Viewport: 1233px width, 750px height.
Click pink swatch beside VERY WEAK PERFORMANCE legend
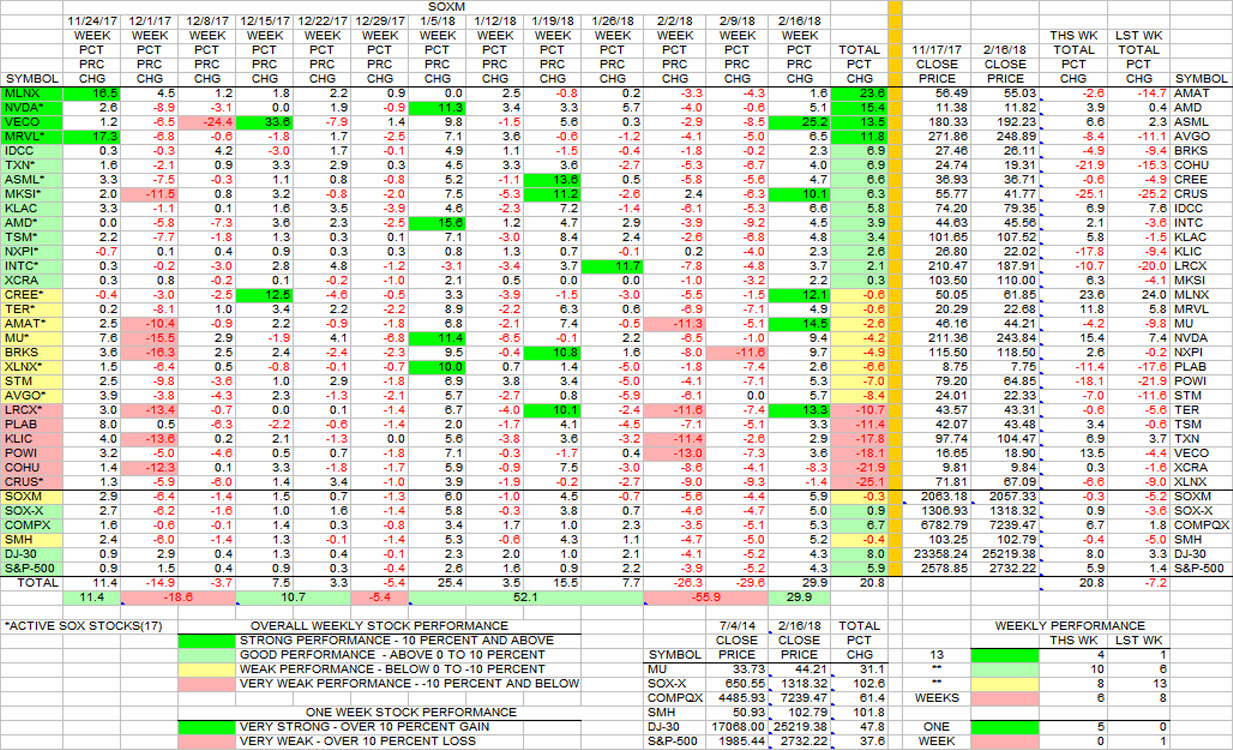point(207,684)
